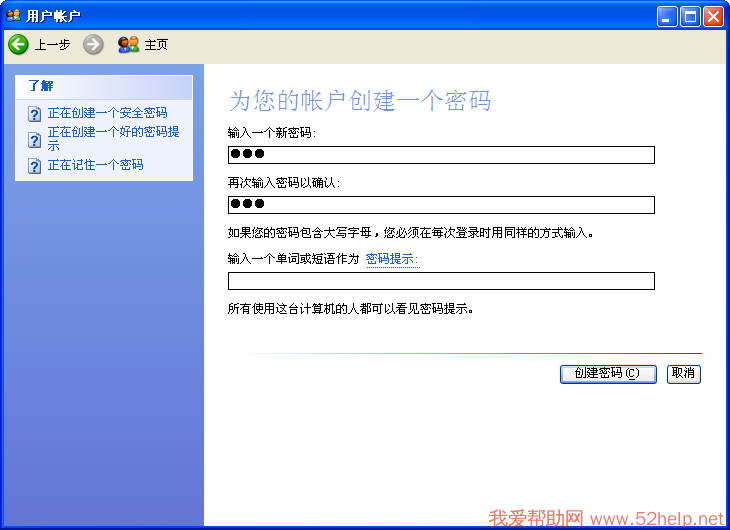Focus the 输入一个新密码 password field
This screenshot has width=730, height=530.
441,155
